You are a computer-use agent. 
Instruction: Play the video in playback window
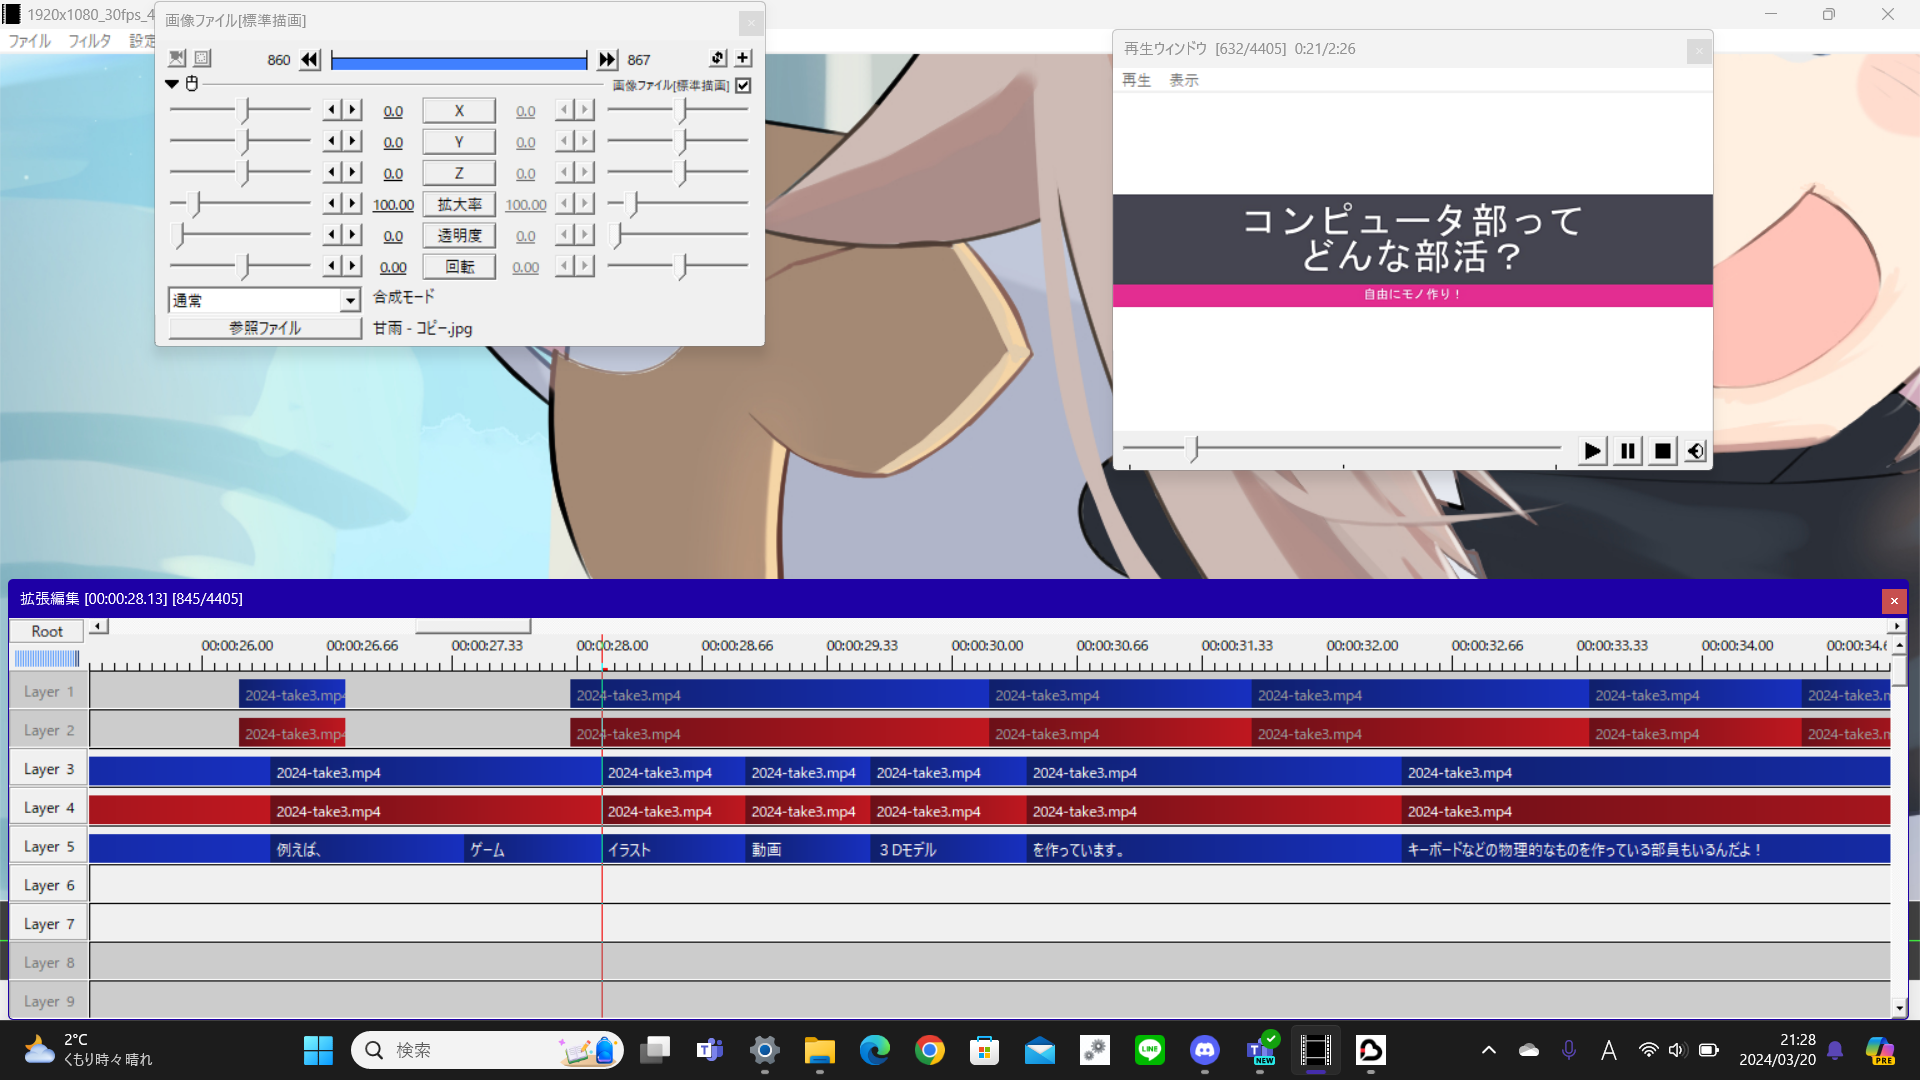coord(1592,451)
